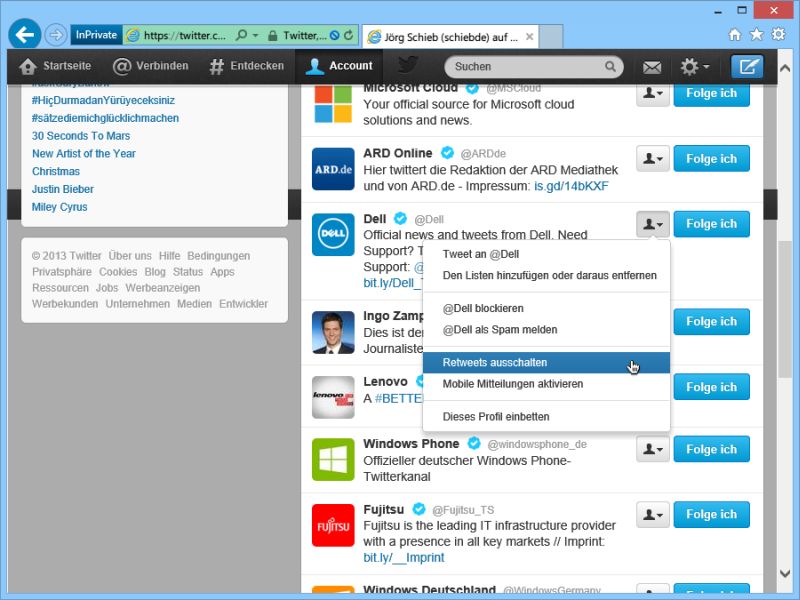The height and width of the screenshot is (600, 800).
Task: Open the 'Justin Bieber' trend
Action: pos(63,189)
